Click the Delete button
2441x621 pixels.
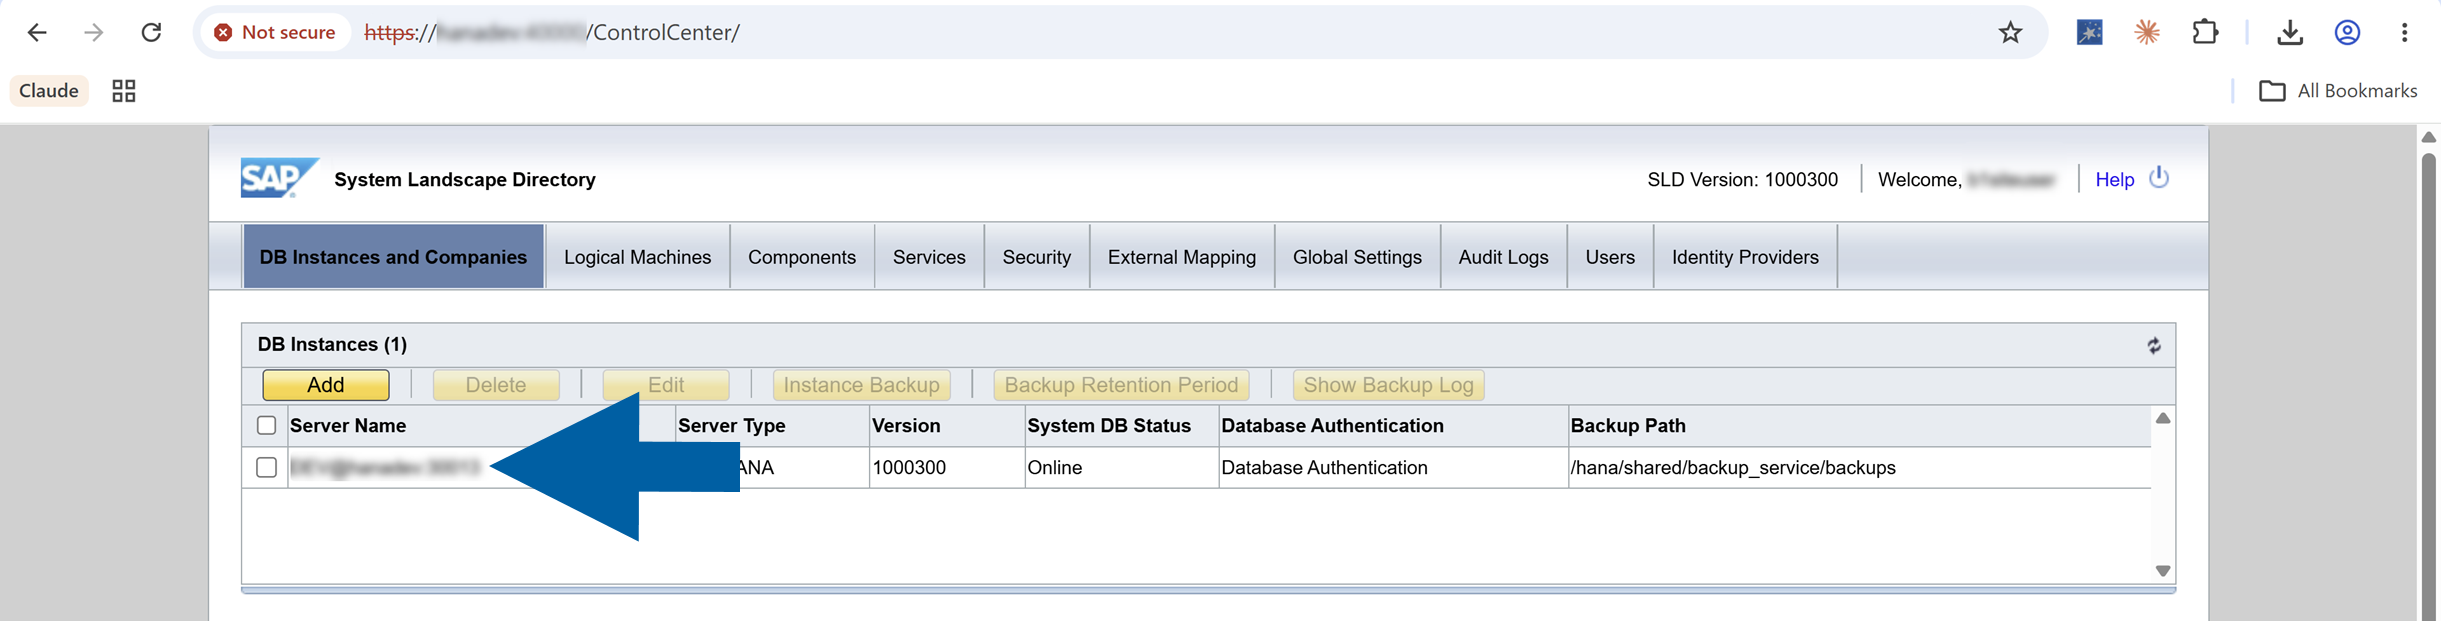click(496, 385)
